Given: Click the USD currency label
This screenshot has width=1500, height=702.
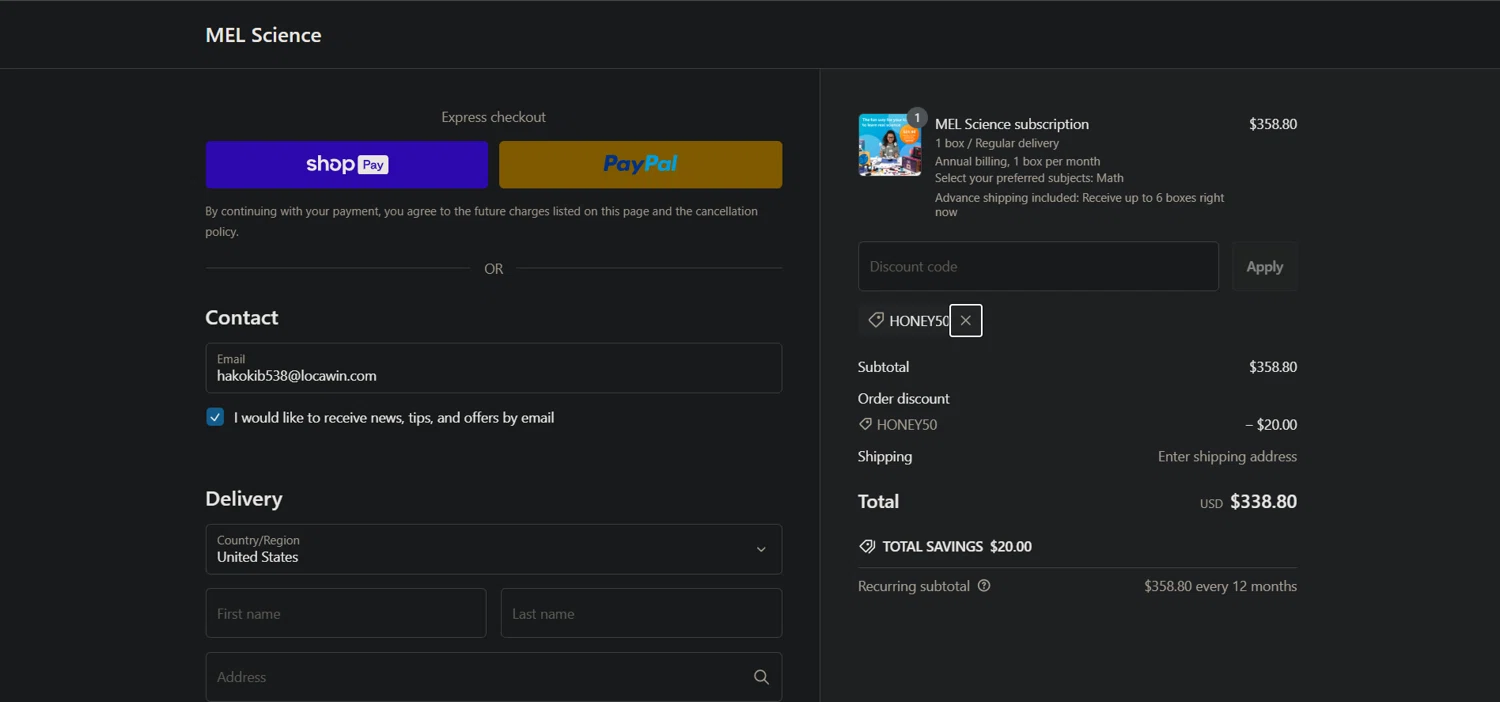Looking at the screenshot, I should point(1211,504).
